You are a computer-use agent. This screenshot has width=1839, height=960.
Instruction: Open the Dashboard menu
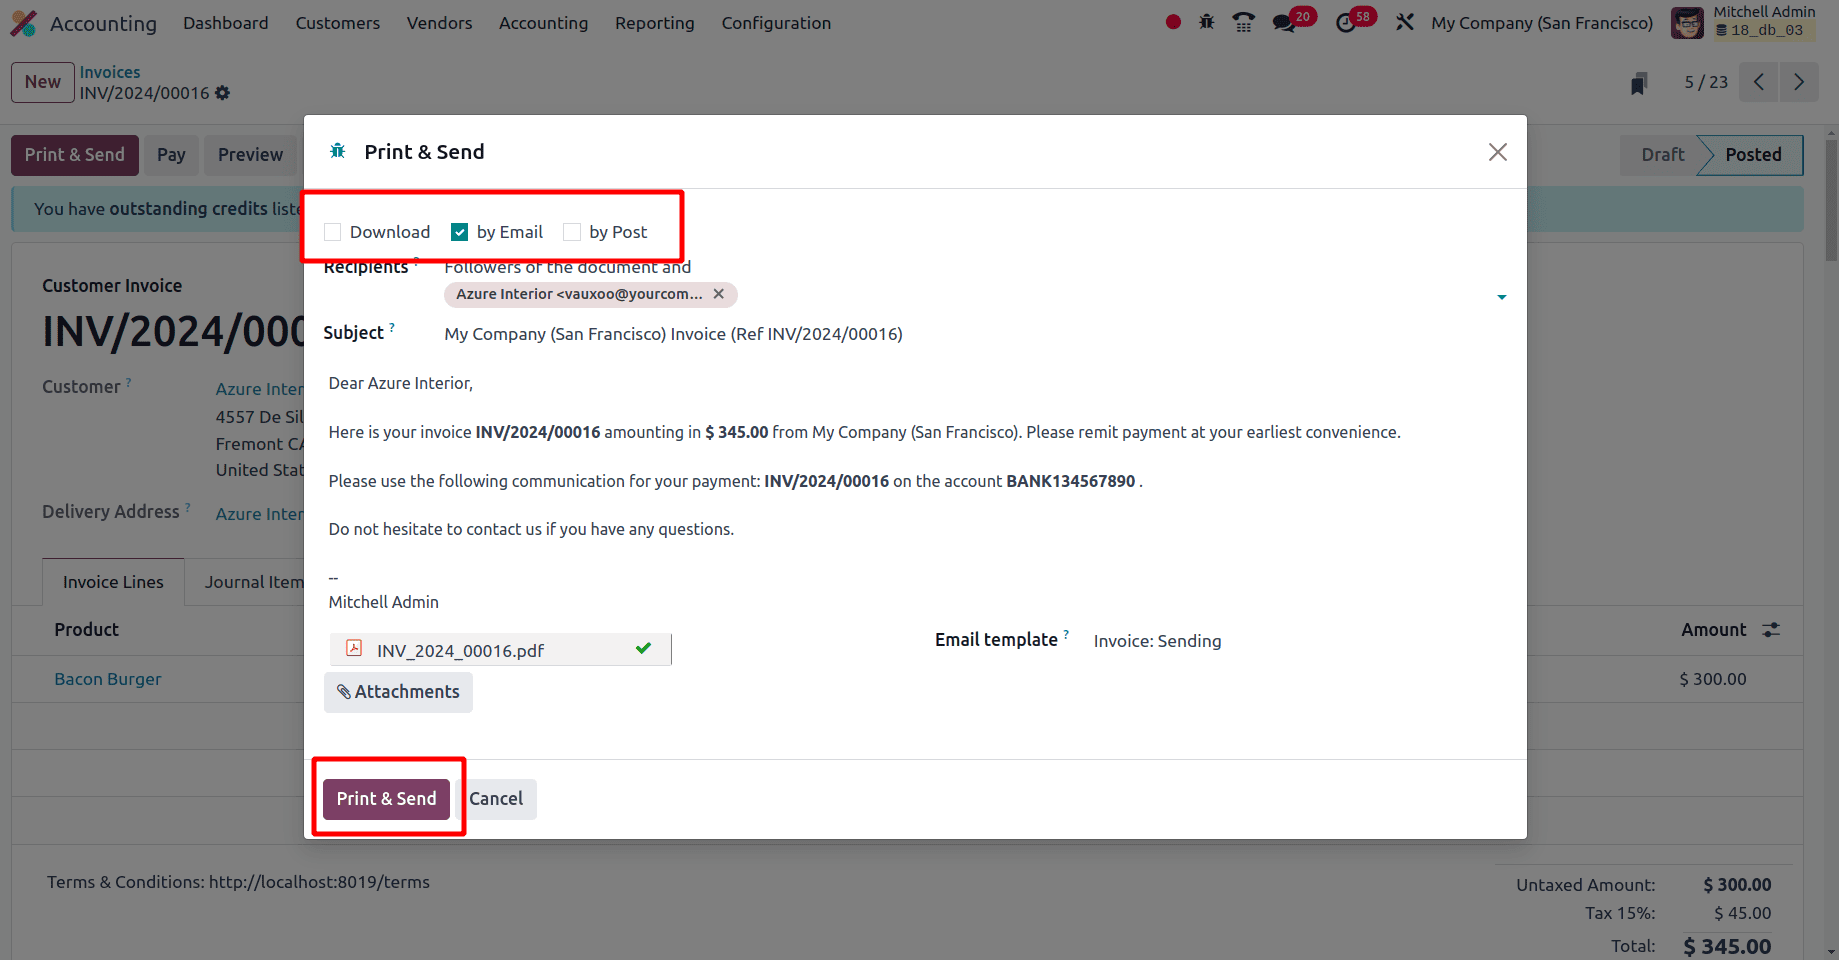226,23
